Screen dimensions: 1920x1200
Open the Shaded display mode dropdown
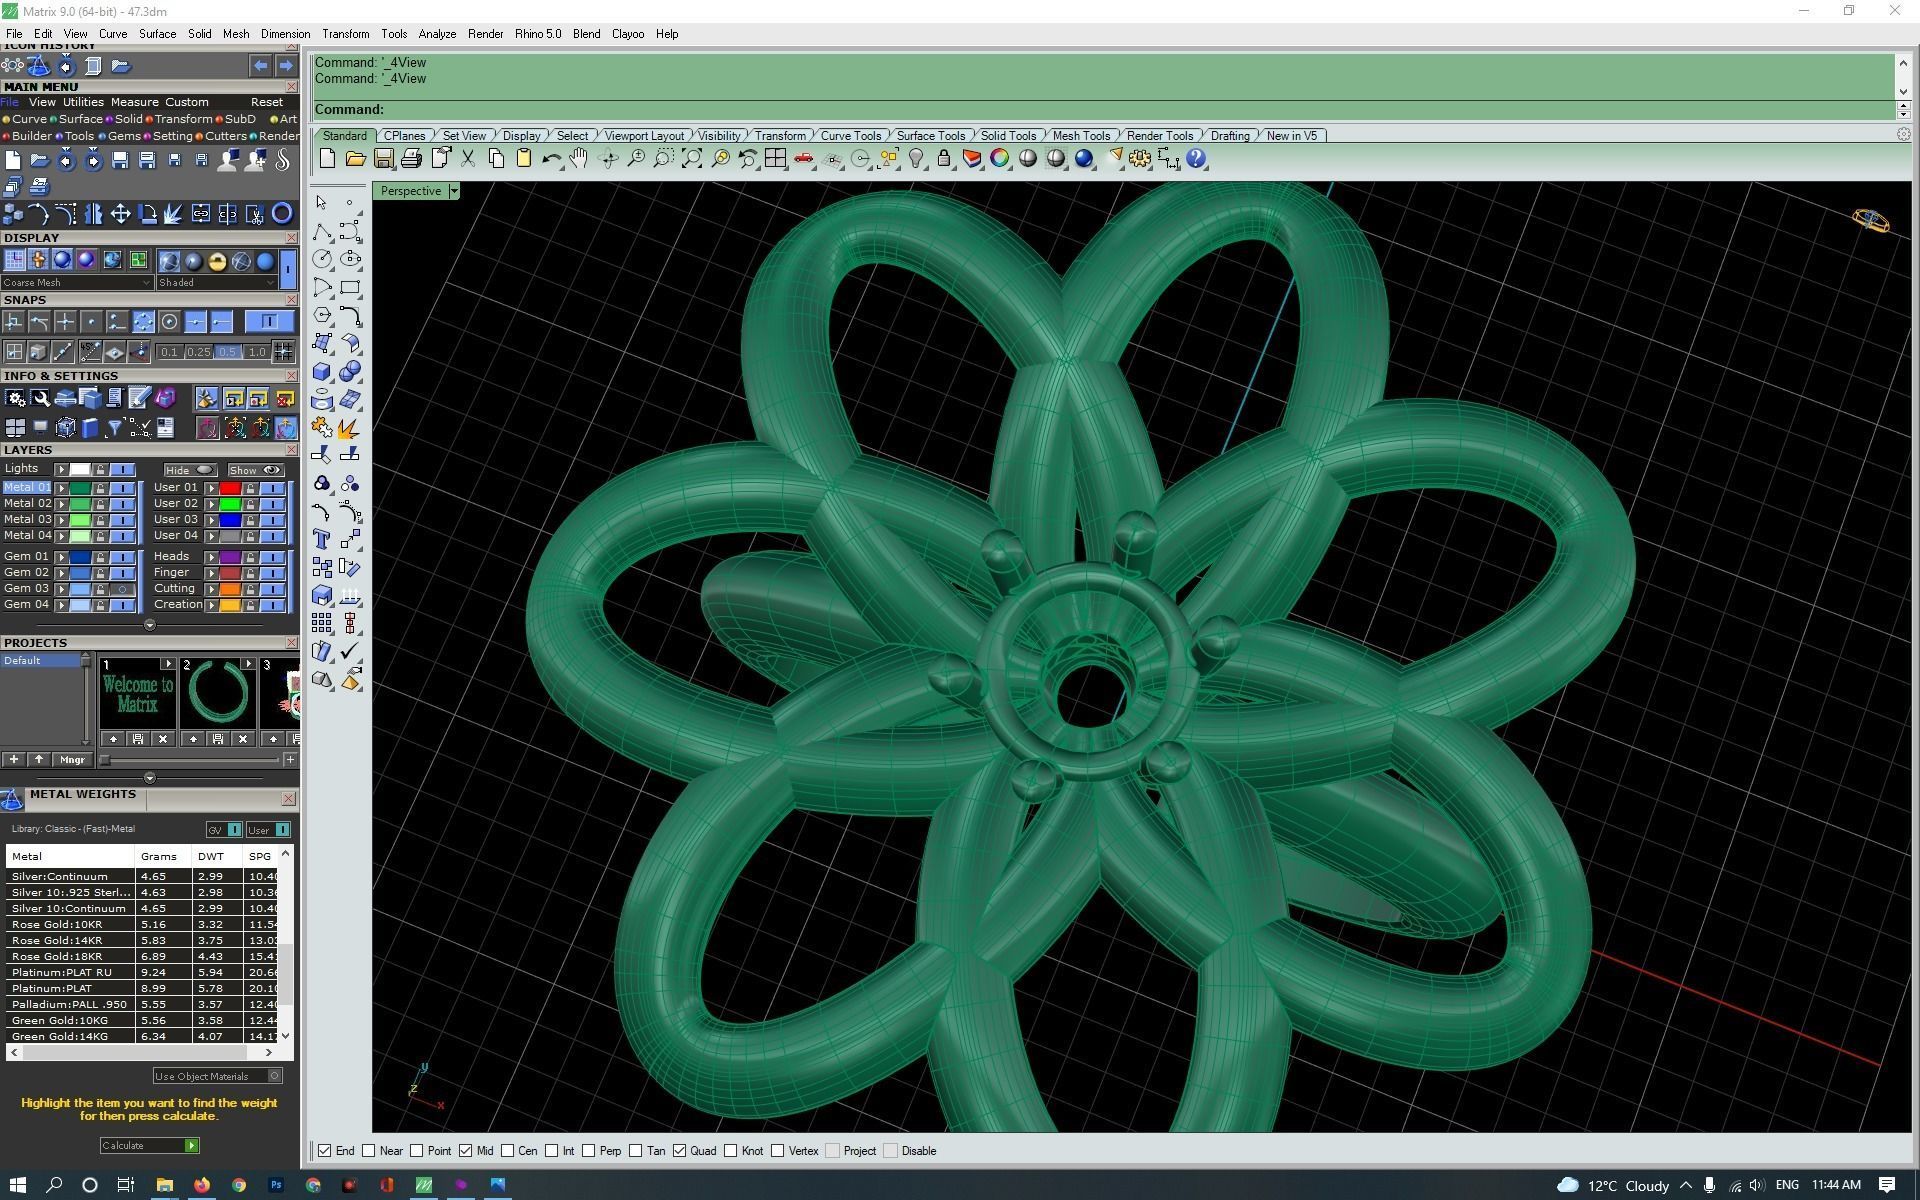[215, 283]
